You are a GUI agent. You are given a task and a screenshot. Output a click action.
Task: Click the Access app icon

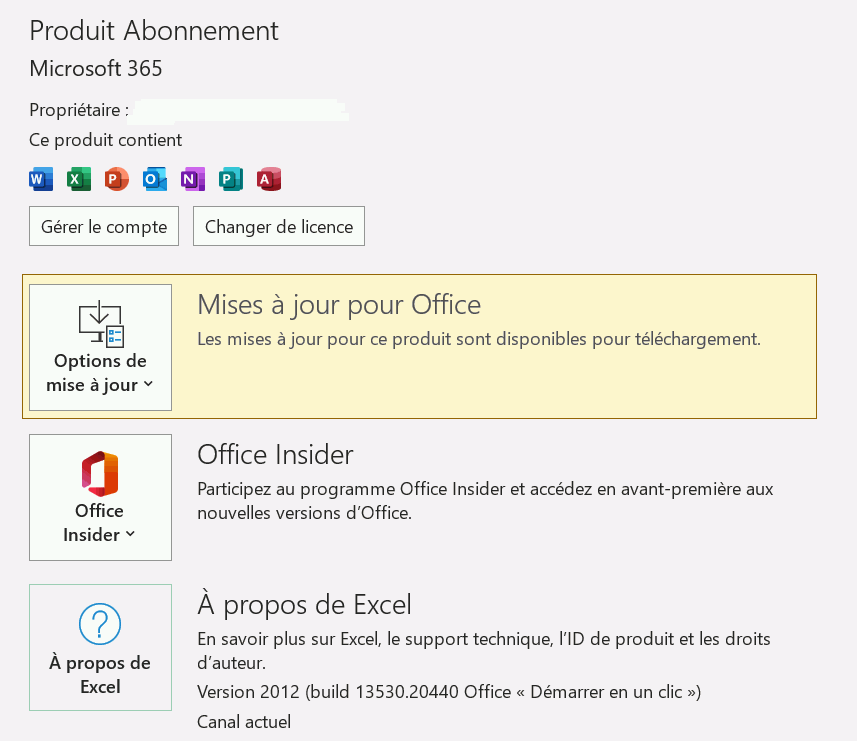click(x=269, y=179)
